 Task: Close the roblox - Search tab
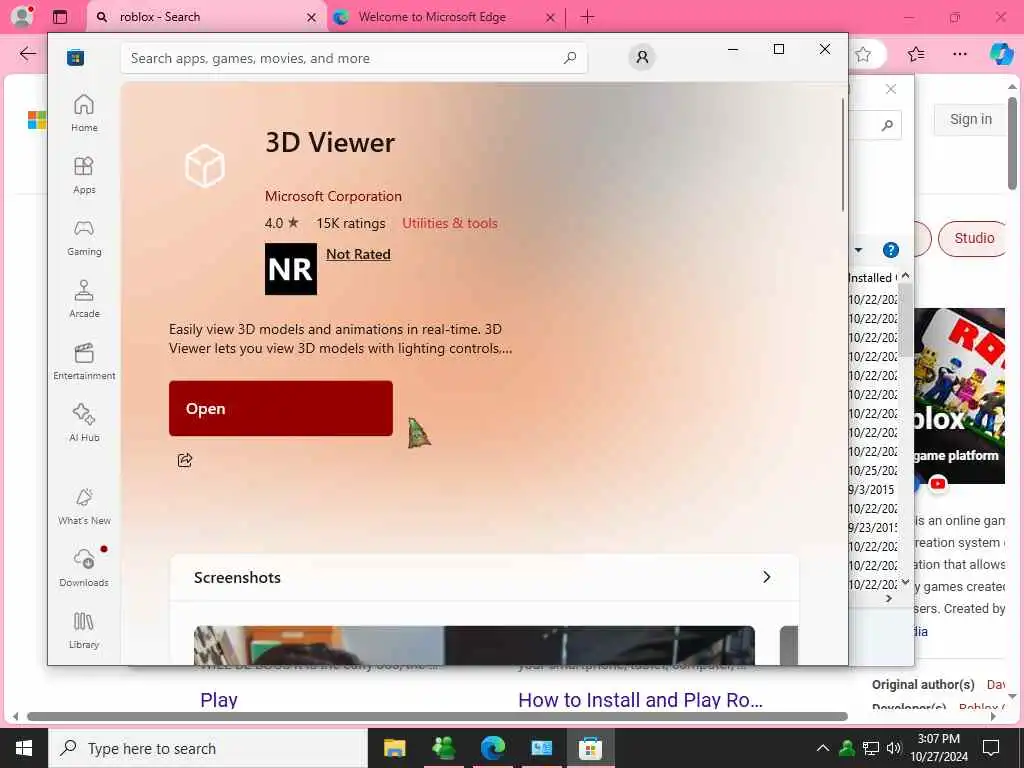[312, 18]
